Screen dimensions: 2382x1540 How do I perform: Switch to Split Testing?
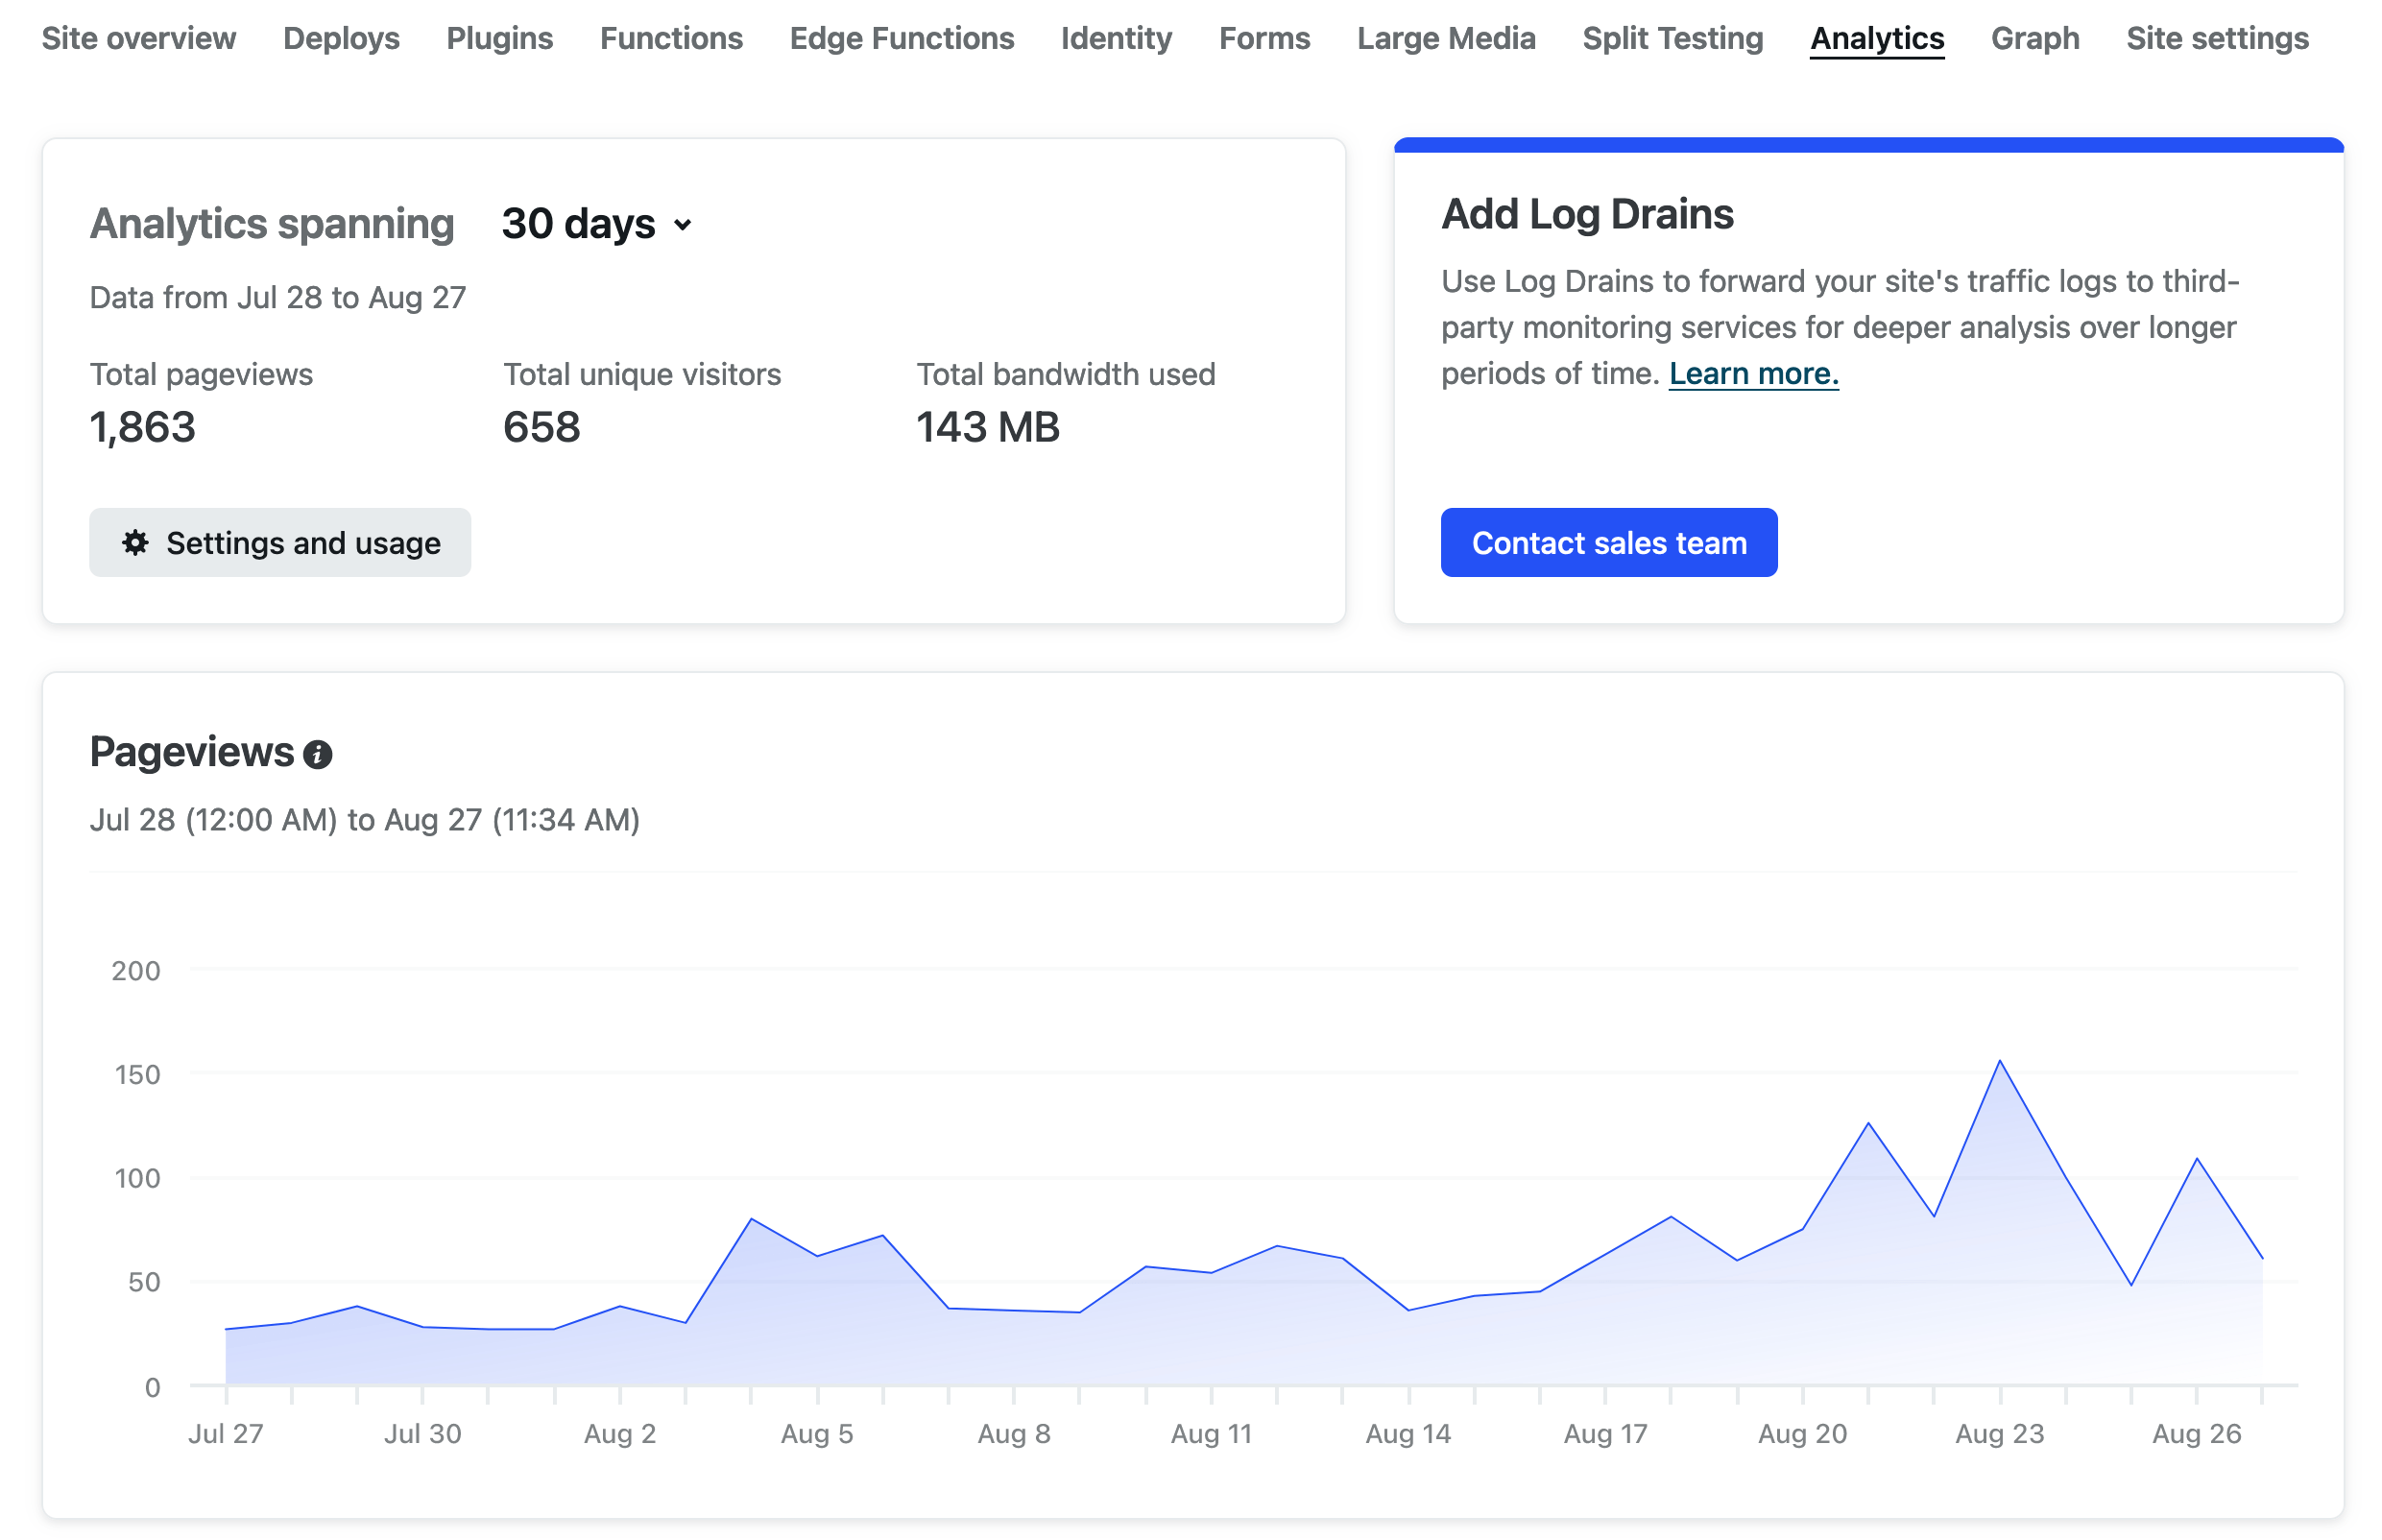click(x=1673, y=38)
